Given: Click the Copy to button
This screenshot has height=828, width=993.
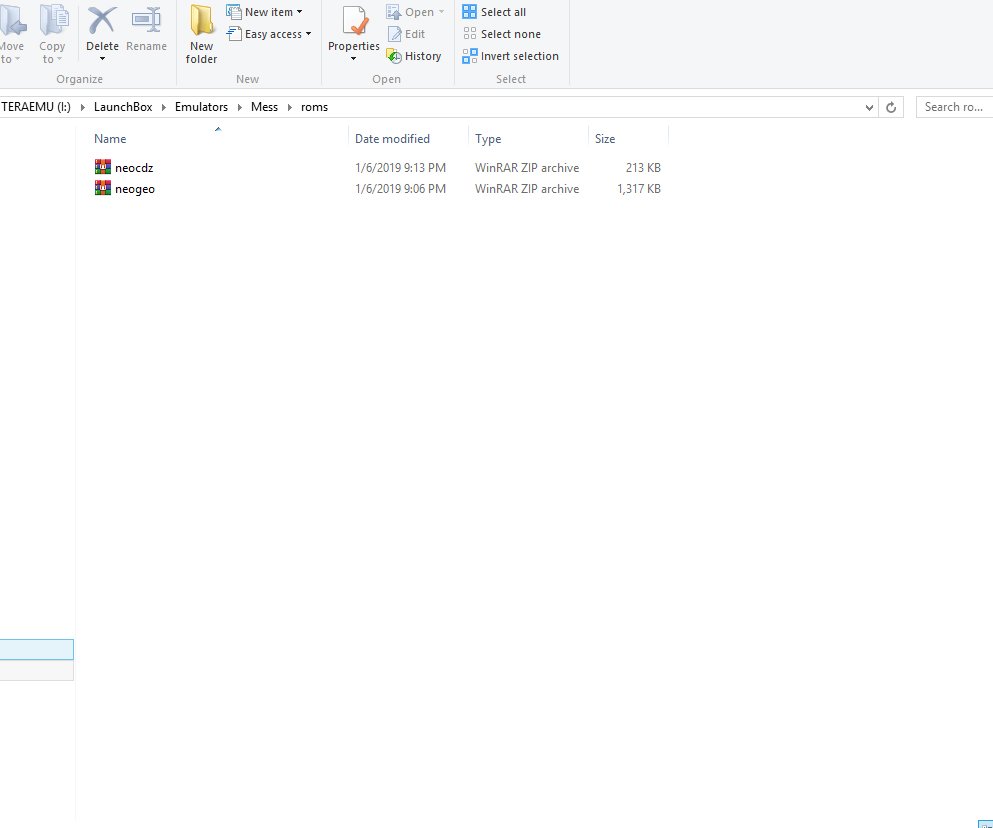Looking at the screenshot, I should (52, 35).
